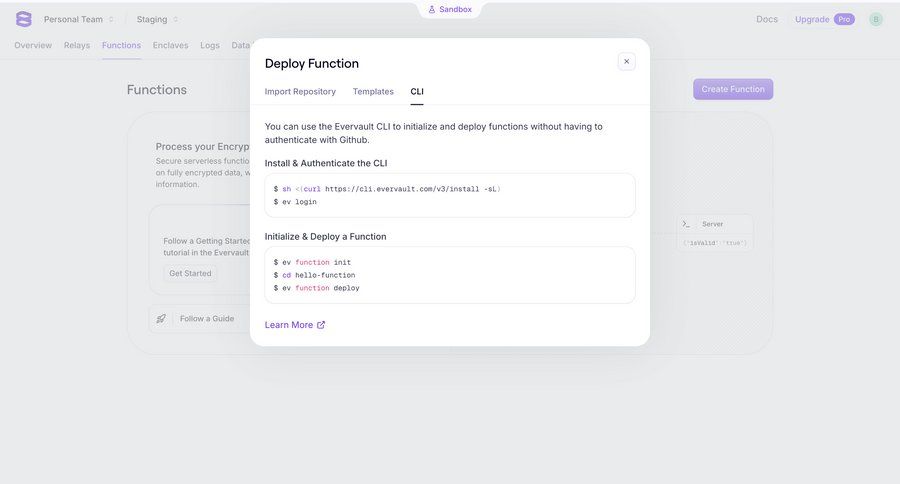Switch to Import Repository tab
Screen dimensions: 900x484
tap(300, 91)
